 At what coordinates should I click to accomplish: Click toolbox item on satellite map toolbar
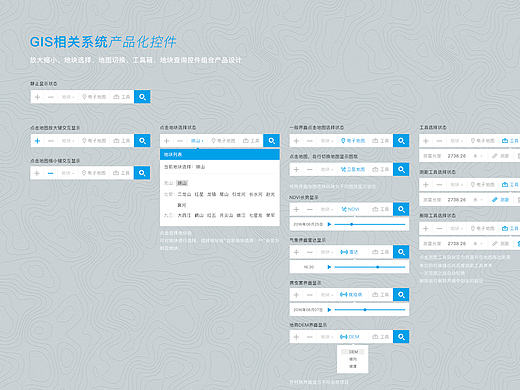380,169
